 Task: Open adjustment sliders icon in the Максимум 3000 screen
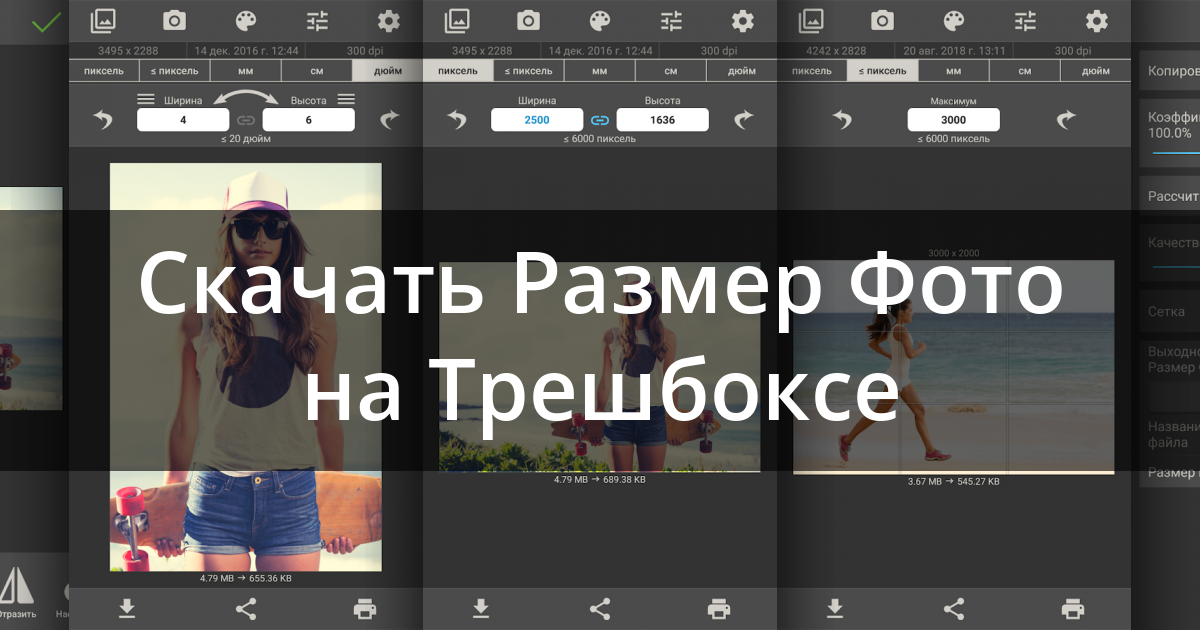[x=1025, y=20]
